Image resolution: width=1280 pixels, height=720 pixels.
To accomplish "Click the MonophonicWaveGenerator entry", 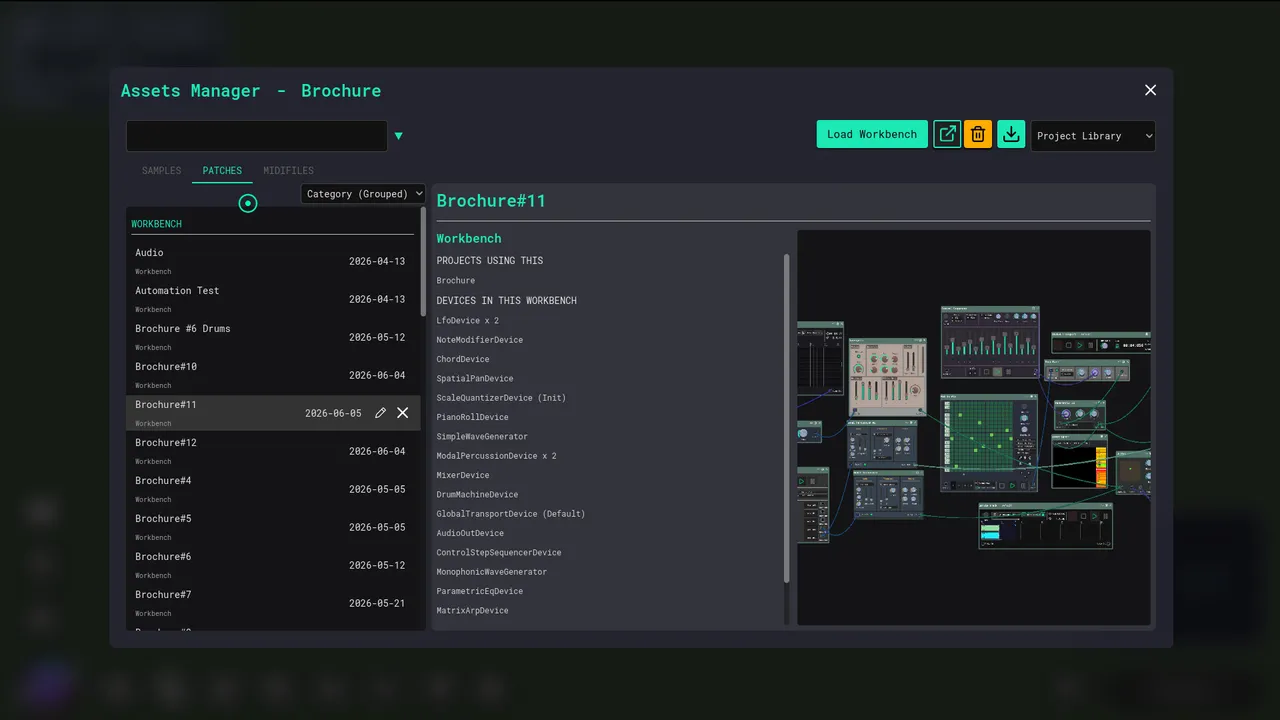I will (492, 572).
